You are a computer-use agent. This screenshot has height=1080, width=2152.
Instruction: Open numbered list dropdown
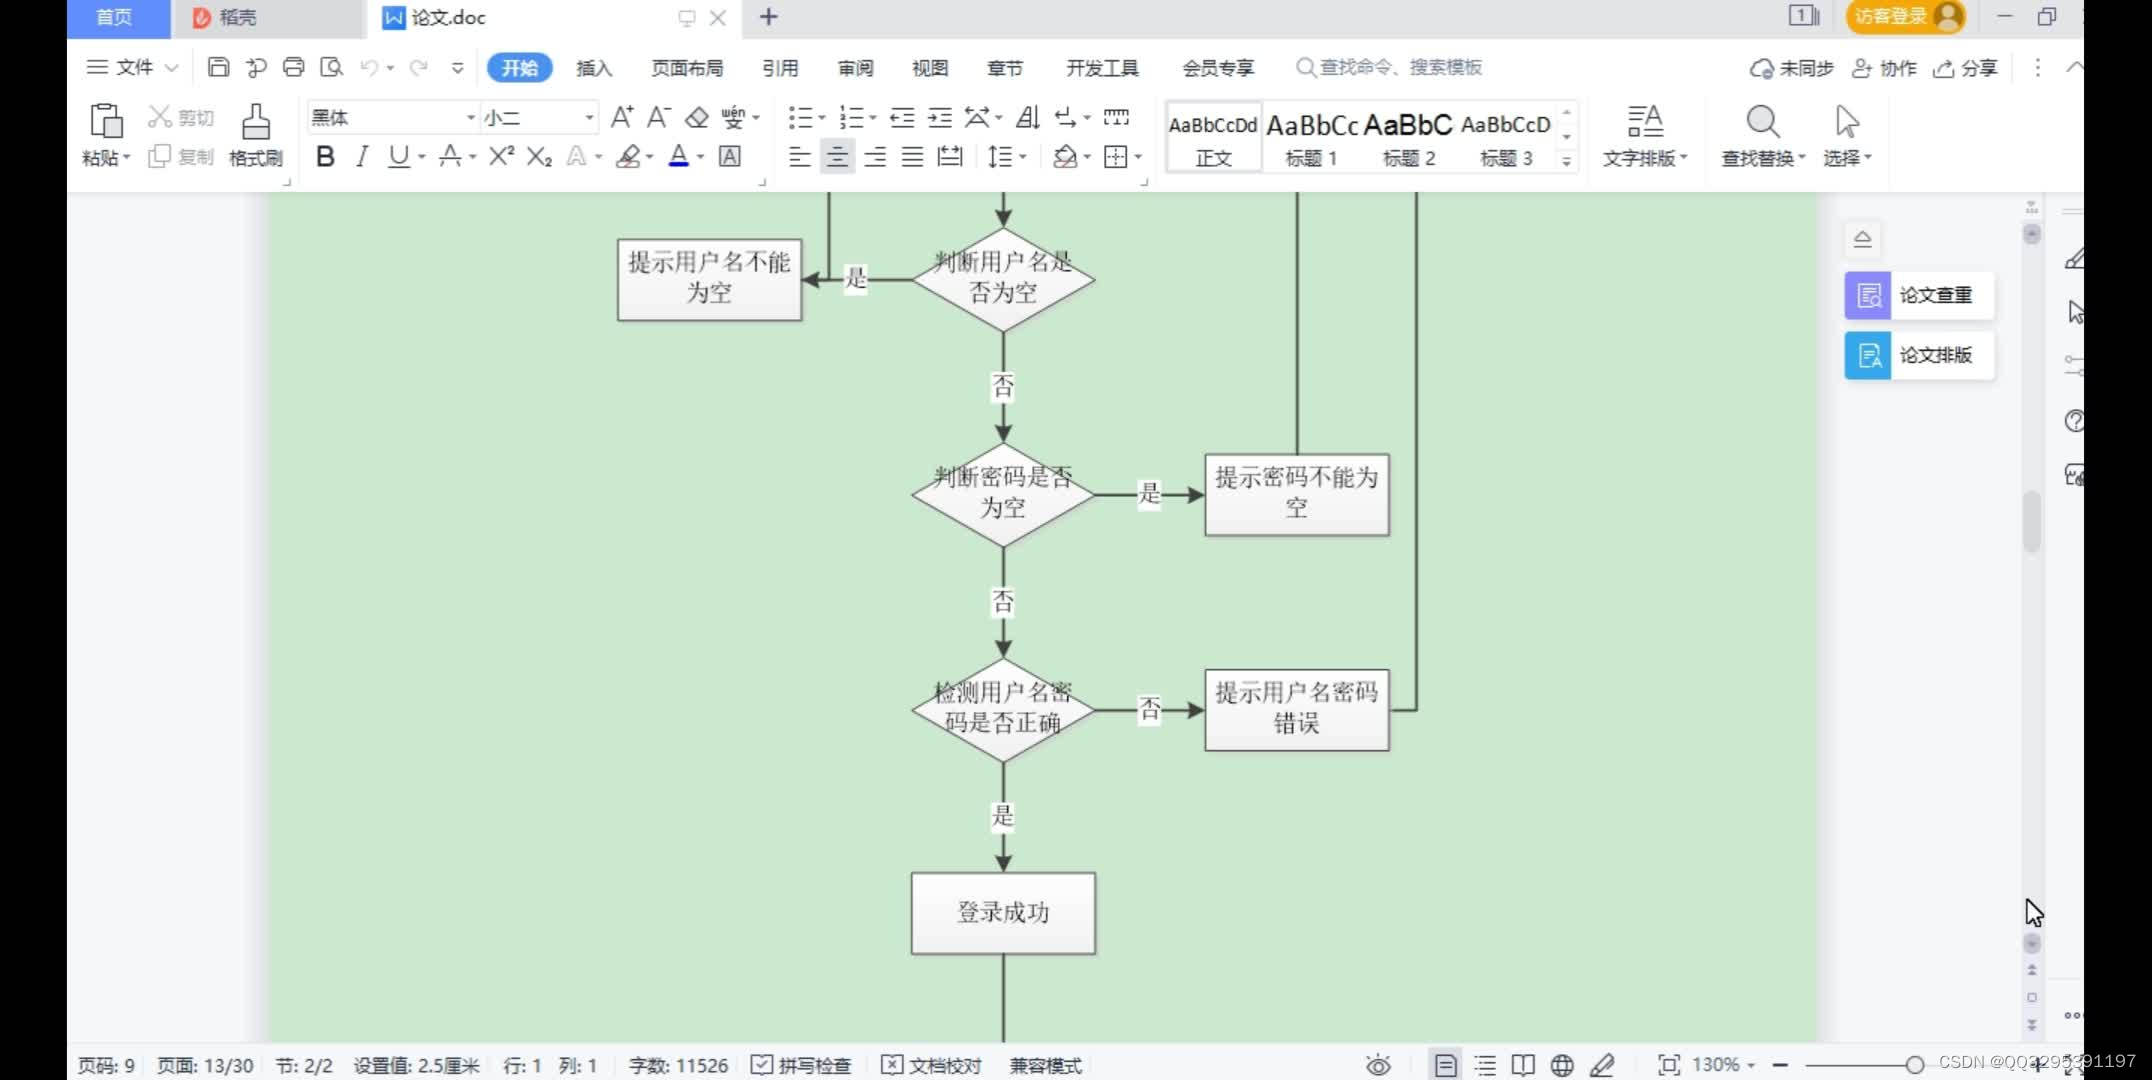coord(873,118)
